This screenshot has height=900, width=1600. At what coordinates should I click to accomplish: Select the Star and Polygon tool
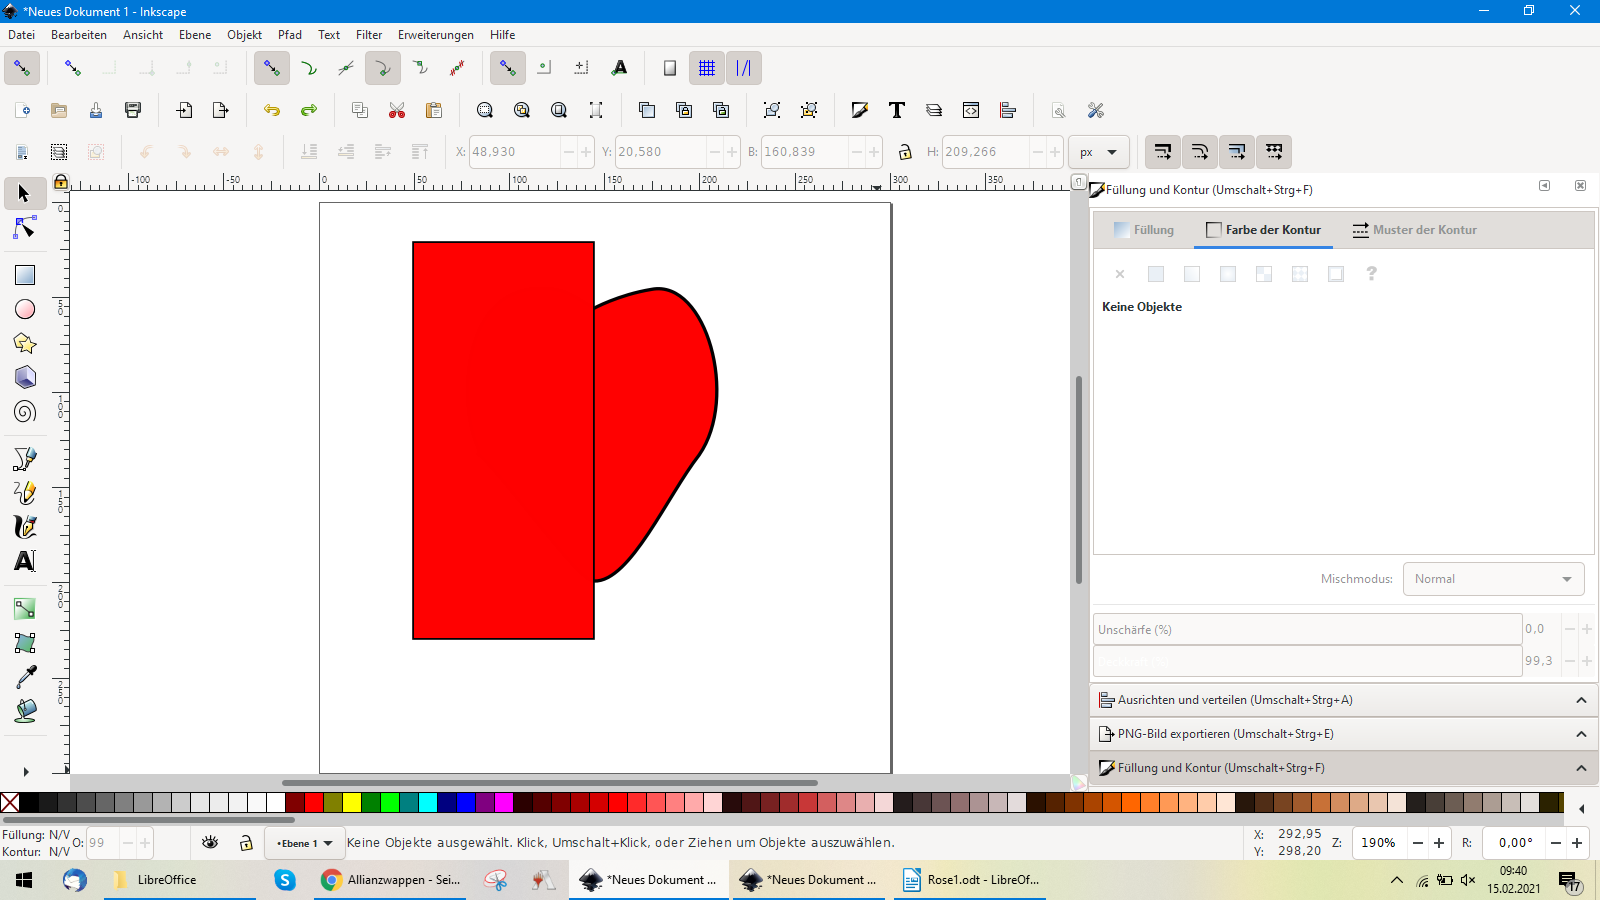[25, 344]
